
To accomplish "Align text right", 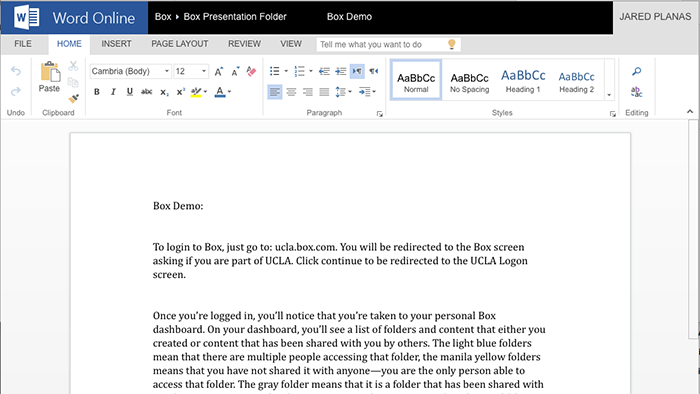I will (308, 92).
